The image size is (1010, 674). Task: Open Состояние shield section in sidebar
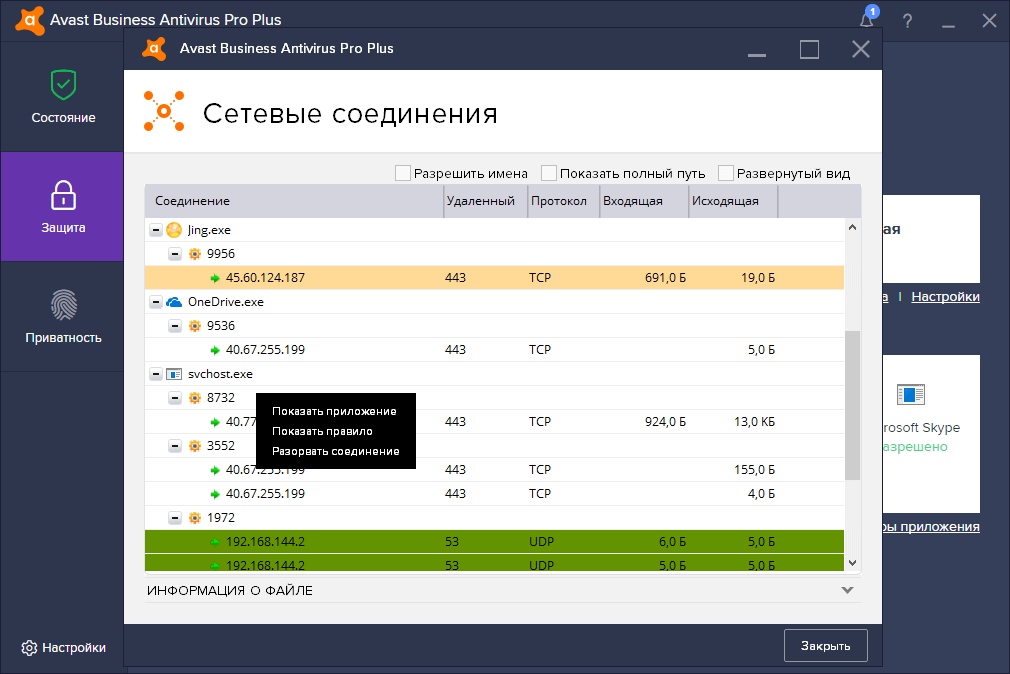(x=62, y=97)
